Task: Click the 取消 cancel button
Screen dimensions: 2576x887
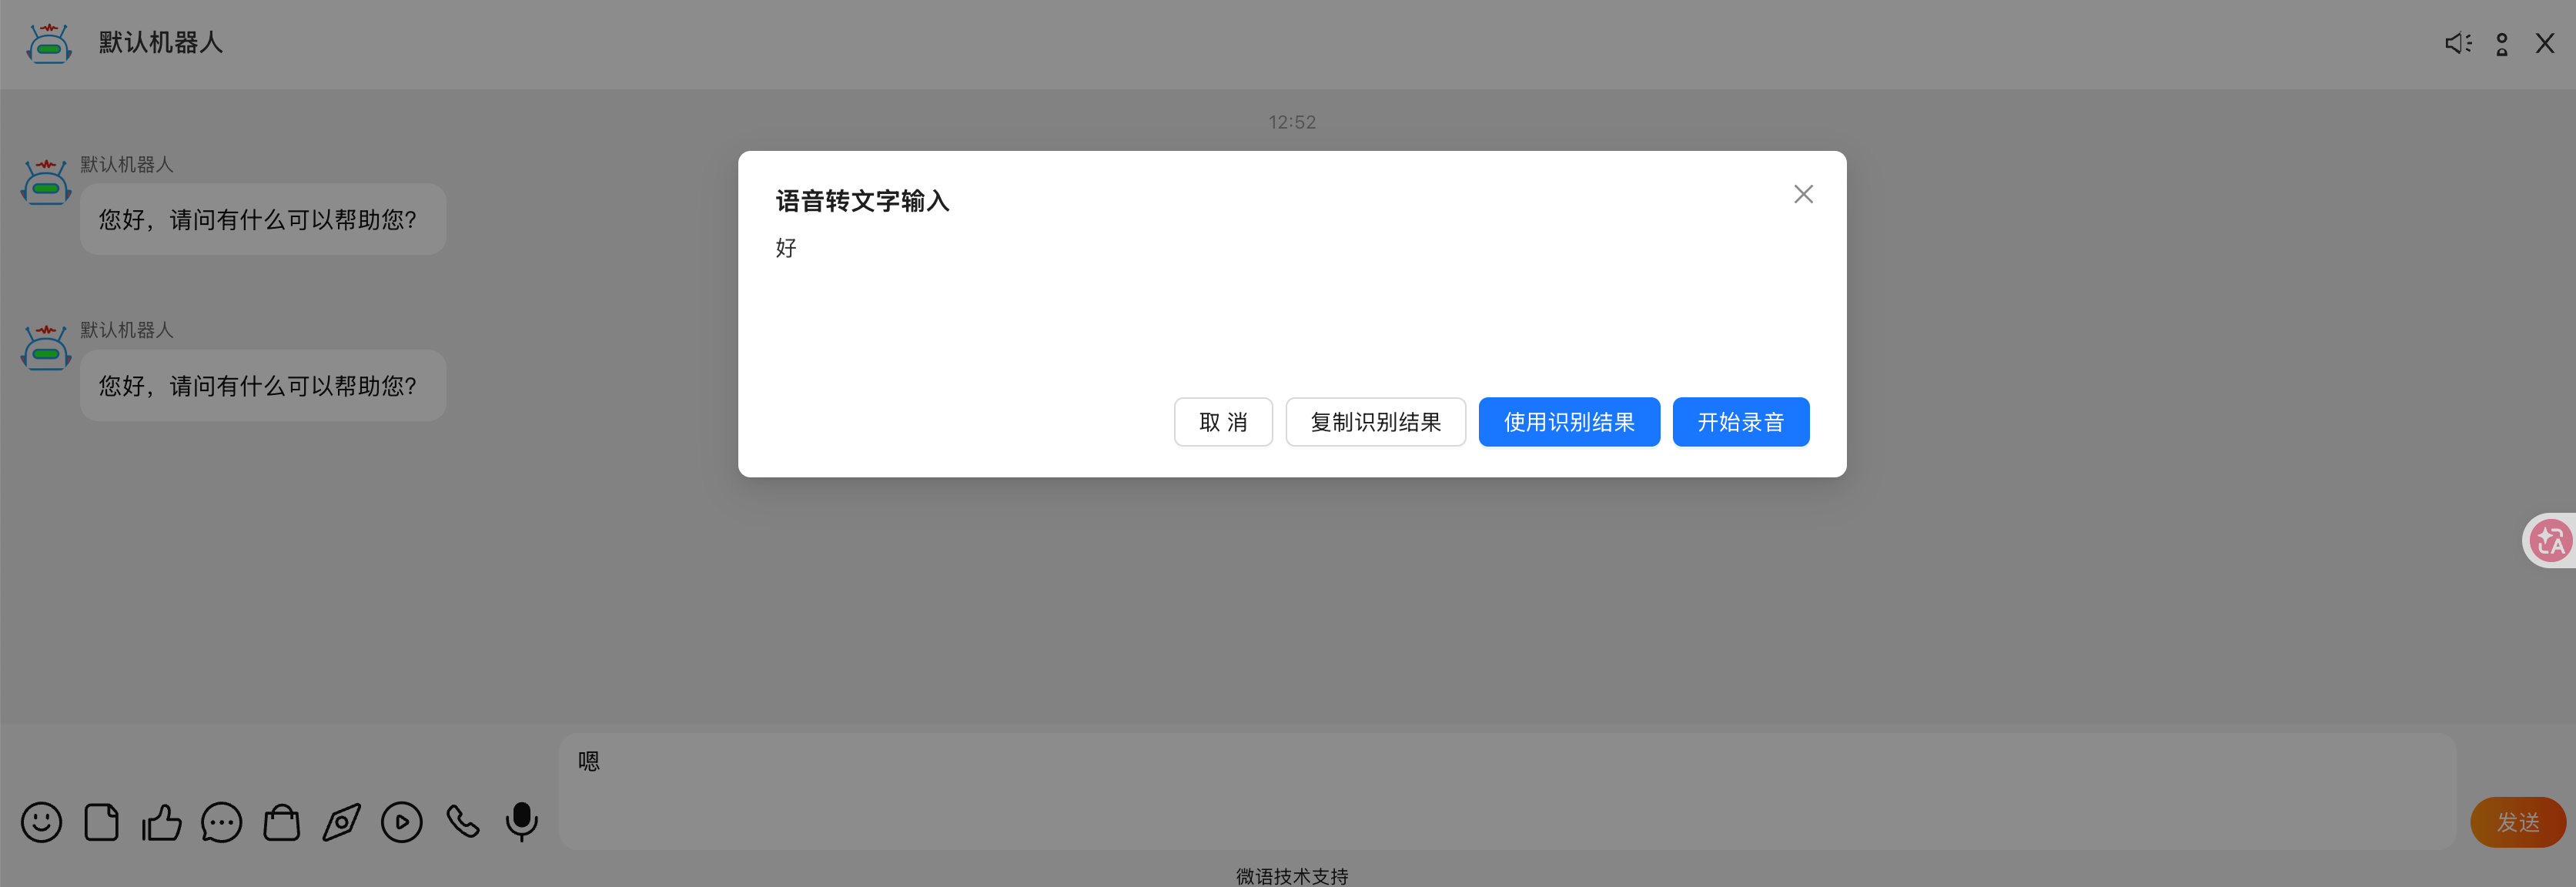Action: (1223, 422)
